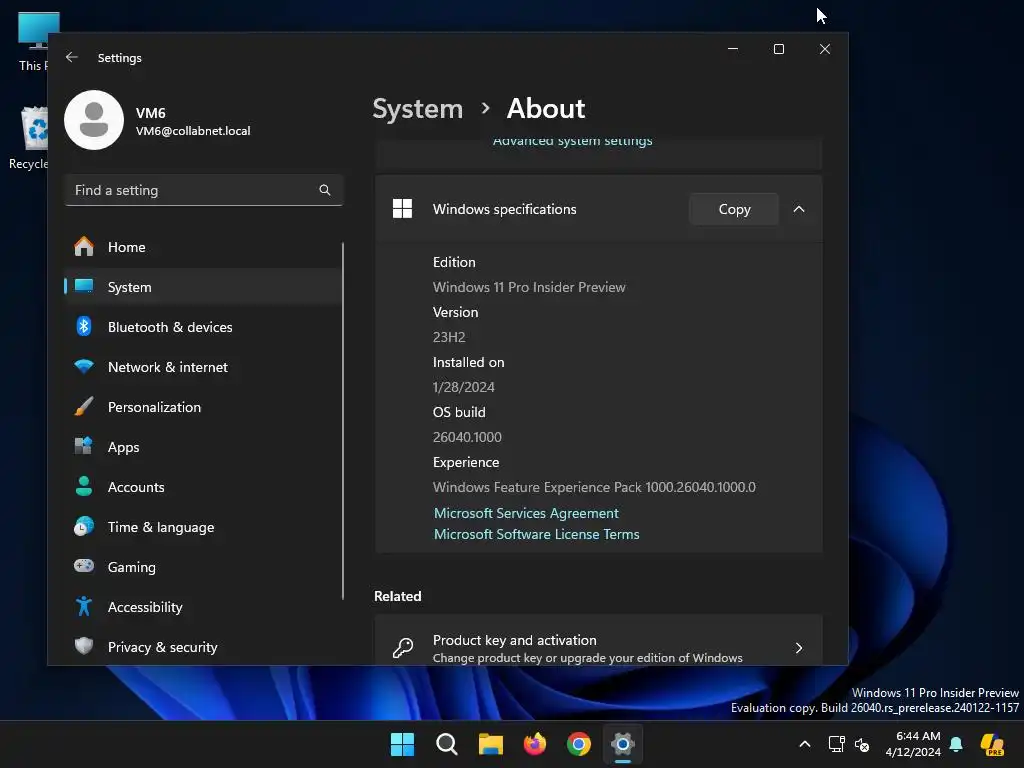Click the Windows Feature Experience Pack value
Viewport: 1024px width, 768px height.
point(594,487)
